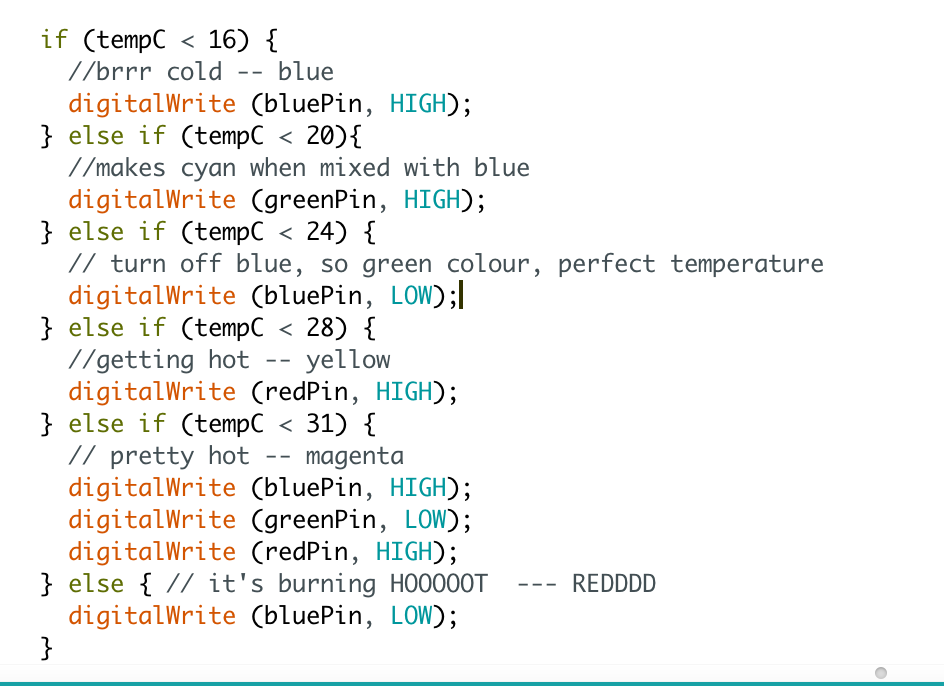Click the first 'if' keyword at top
Viewport: 944px width, 686px height.
pyautogui.click(x=54, y=40)
